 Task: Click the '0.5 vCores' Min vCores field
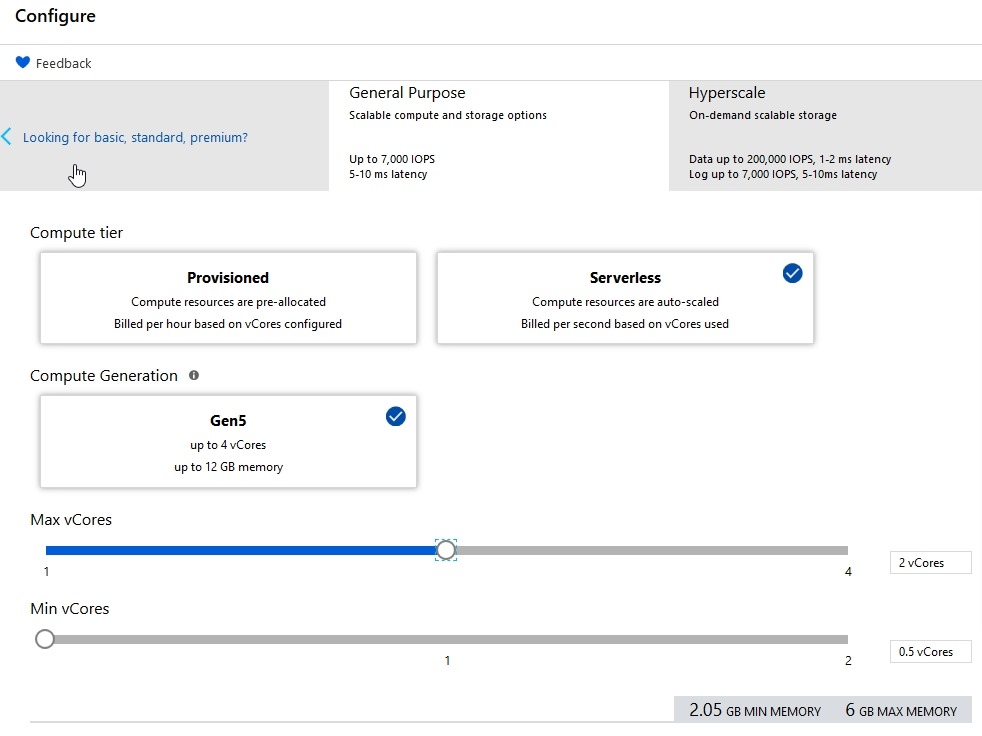point(930,652)
